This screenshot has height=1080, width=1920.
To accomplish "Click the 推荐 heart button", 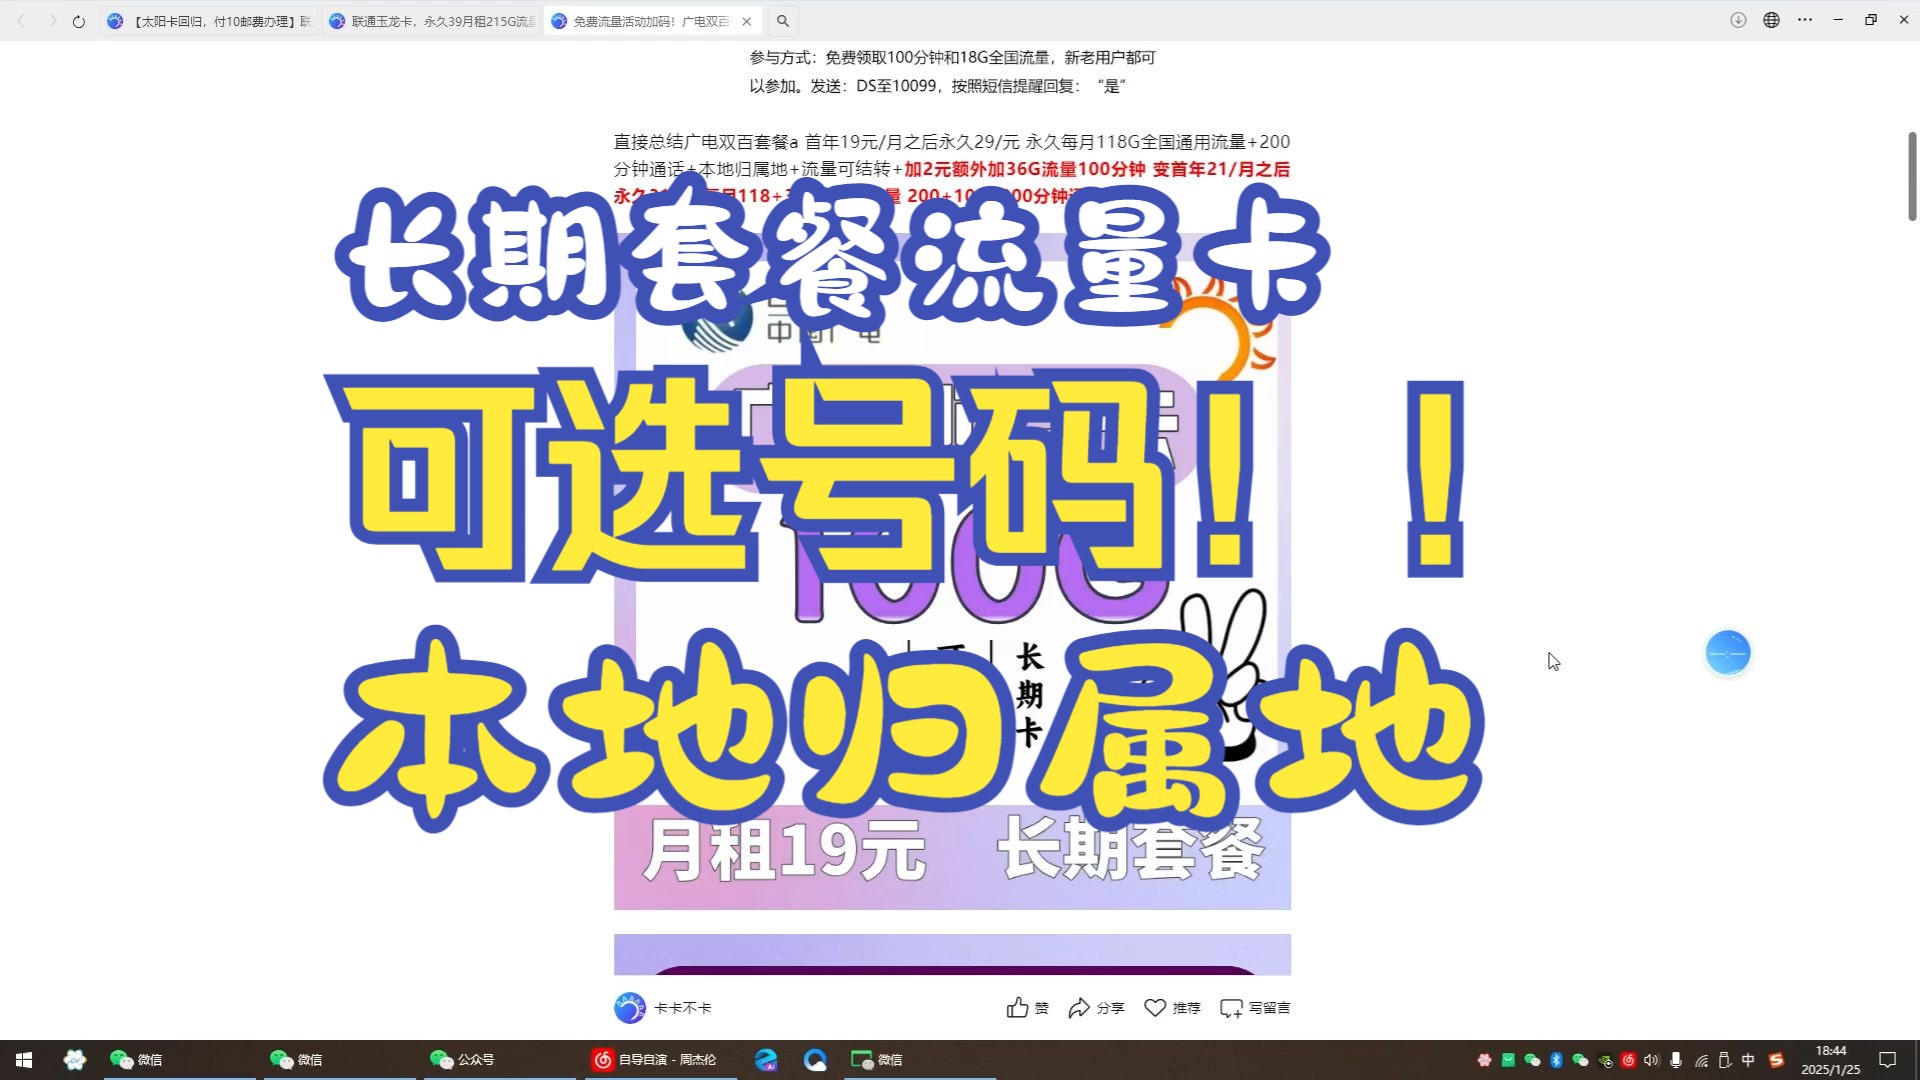I will (x=1172, y=1008).
